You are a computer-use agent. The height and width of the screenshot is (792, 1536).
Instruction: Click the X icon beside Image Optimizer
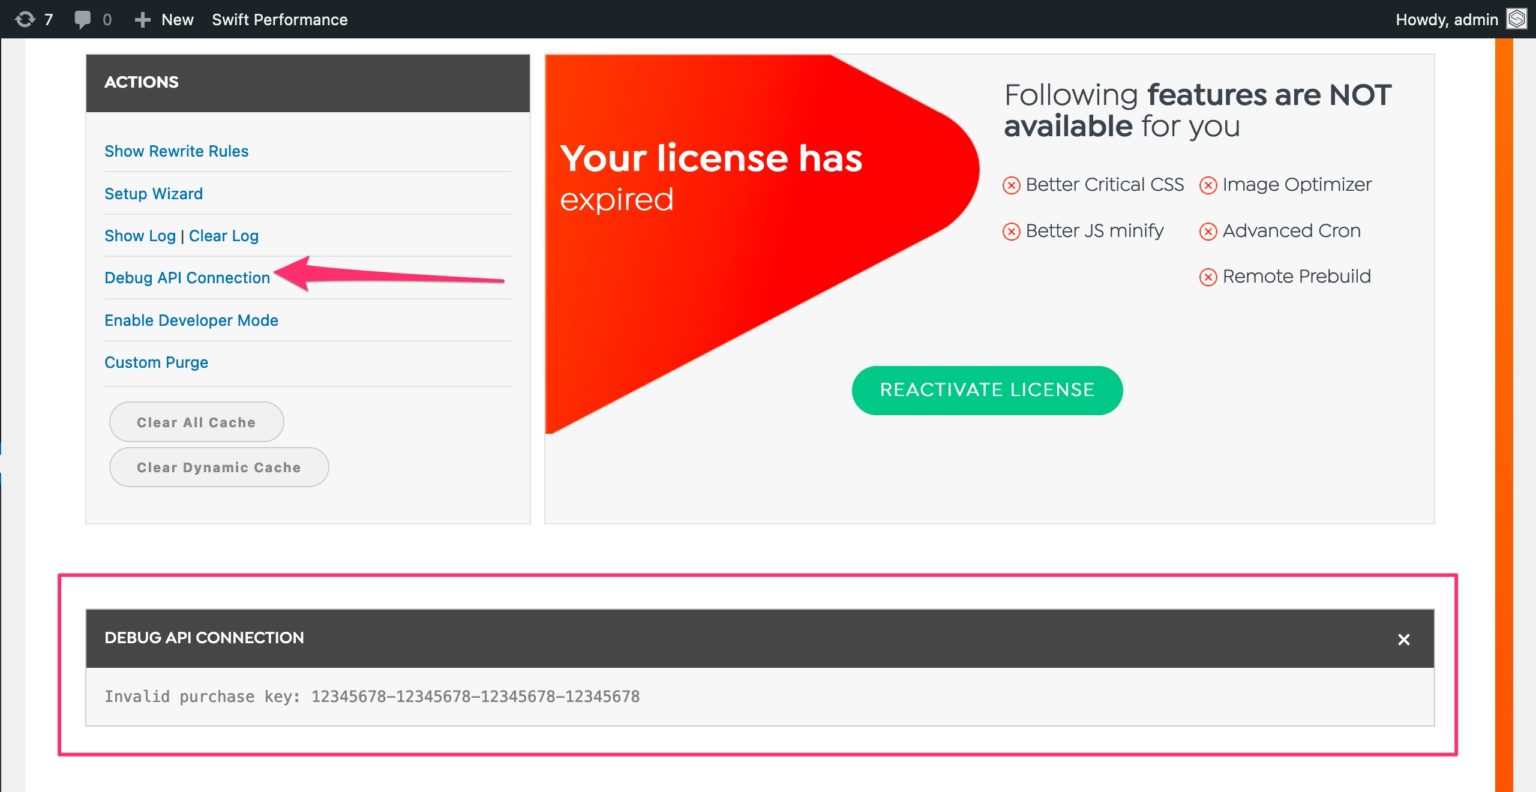[x=1208, y=185]
